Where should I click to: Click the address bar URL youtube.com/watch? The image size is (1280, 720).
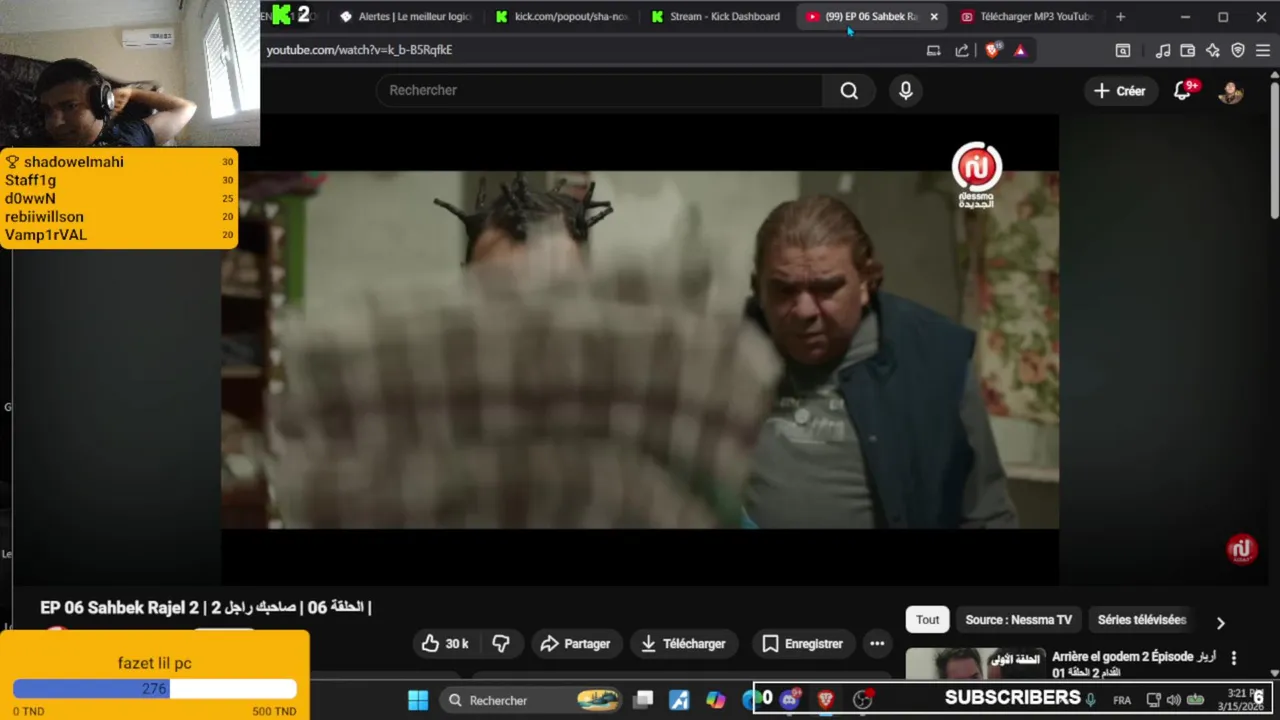coord(359,50)
